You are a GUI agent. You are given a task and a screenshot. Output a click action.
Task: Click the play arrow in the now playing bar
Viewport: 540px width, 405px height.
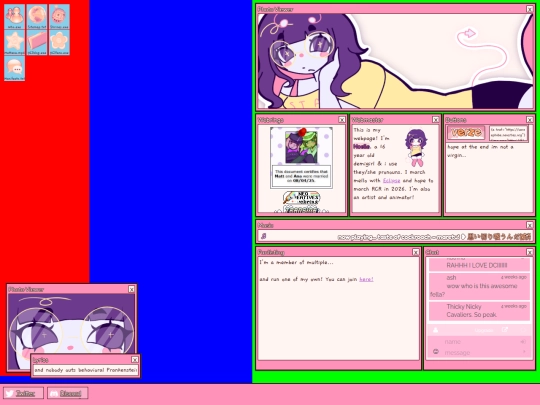(x=463, y=237)
